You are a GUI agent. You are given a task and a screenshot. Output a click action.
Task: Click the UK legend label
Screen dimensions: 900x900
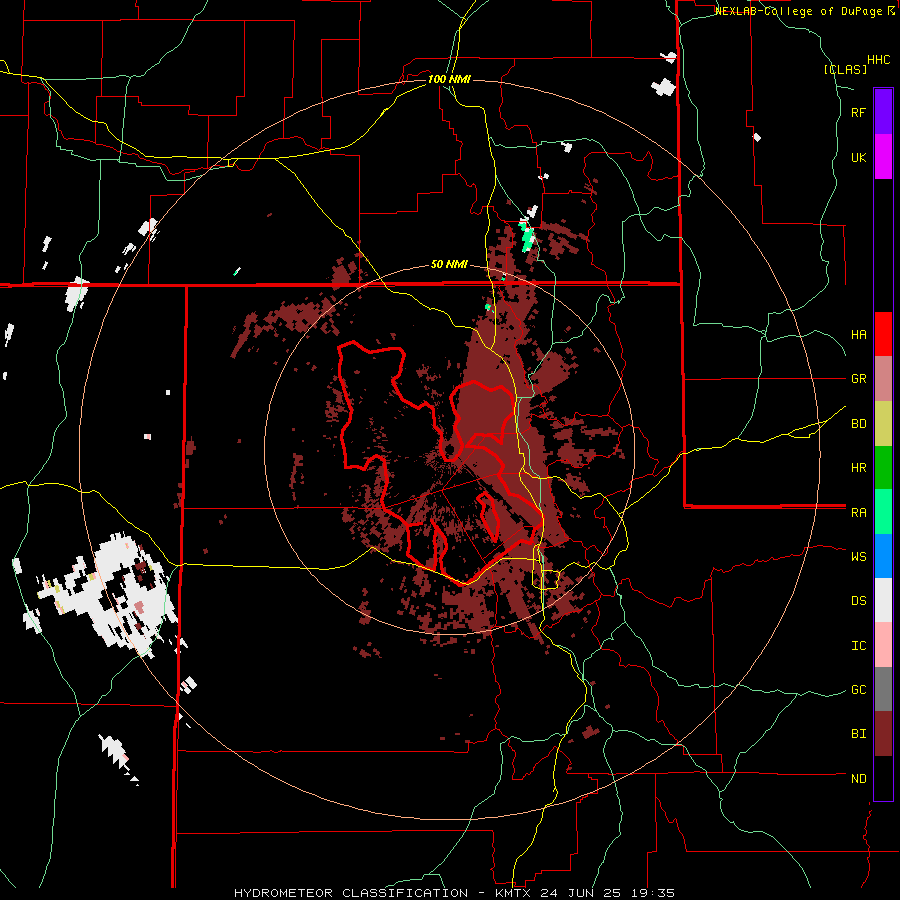(858, 157)
